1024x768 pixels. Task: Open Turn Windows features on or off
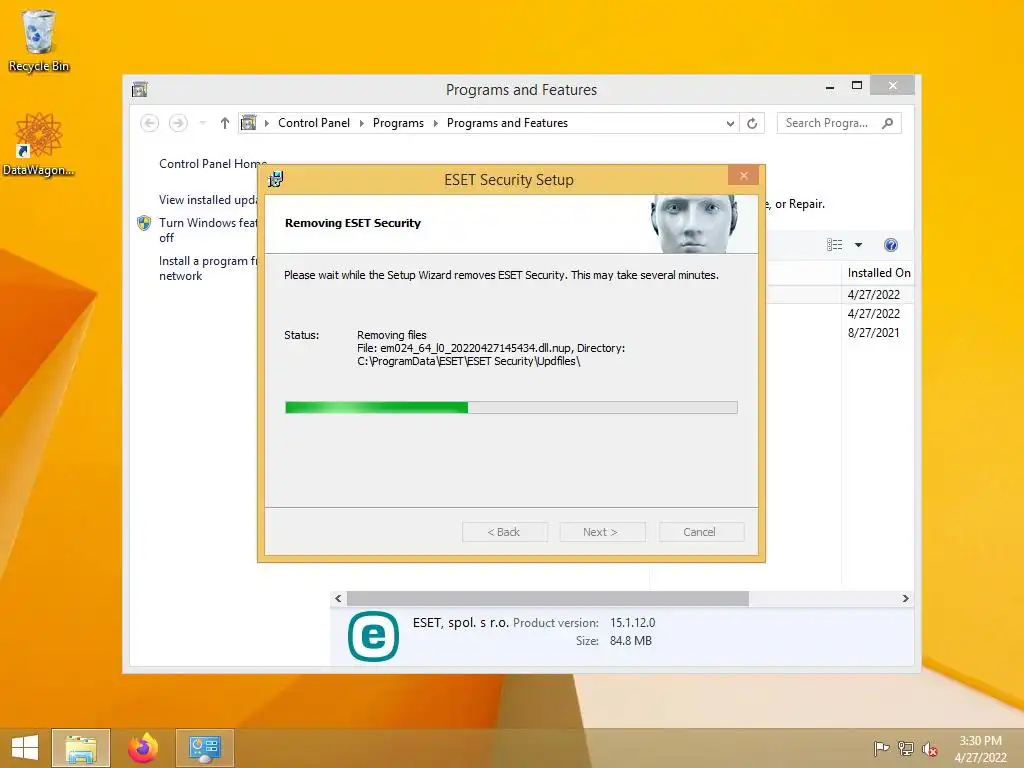pyautogui.click(x=208, y=230)
